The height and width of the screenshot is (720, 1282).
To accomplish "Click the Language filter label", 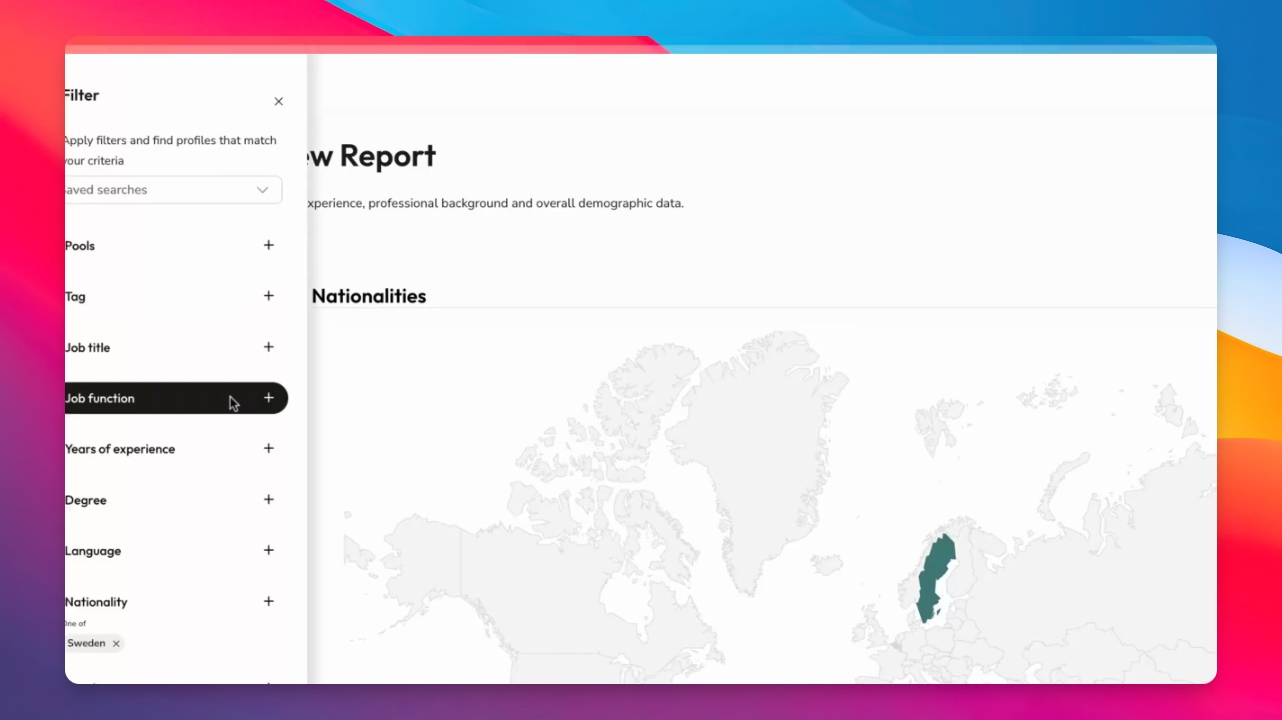I will click(92, 551).
